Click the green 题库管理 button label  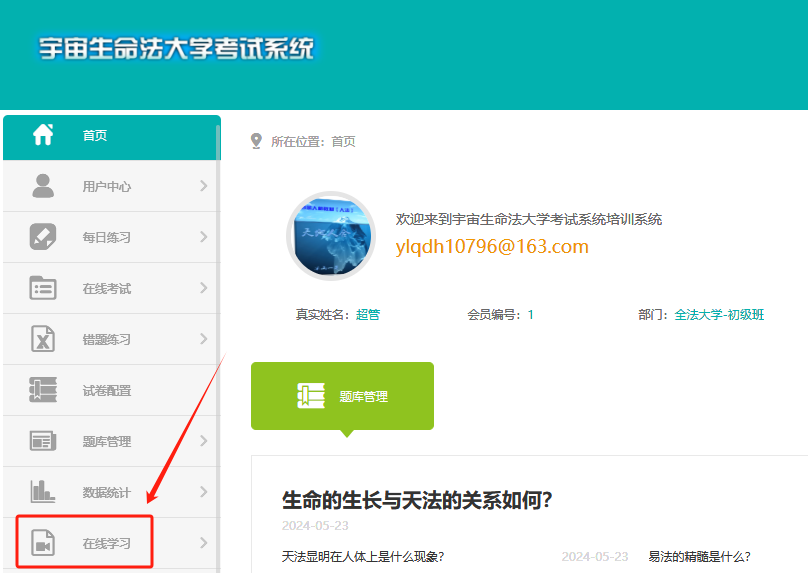(x=363, y=396)
